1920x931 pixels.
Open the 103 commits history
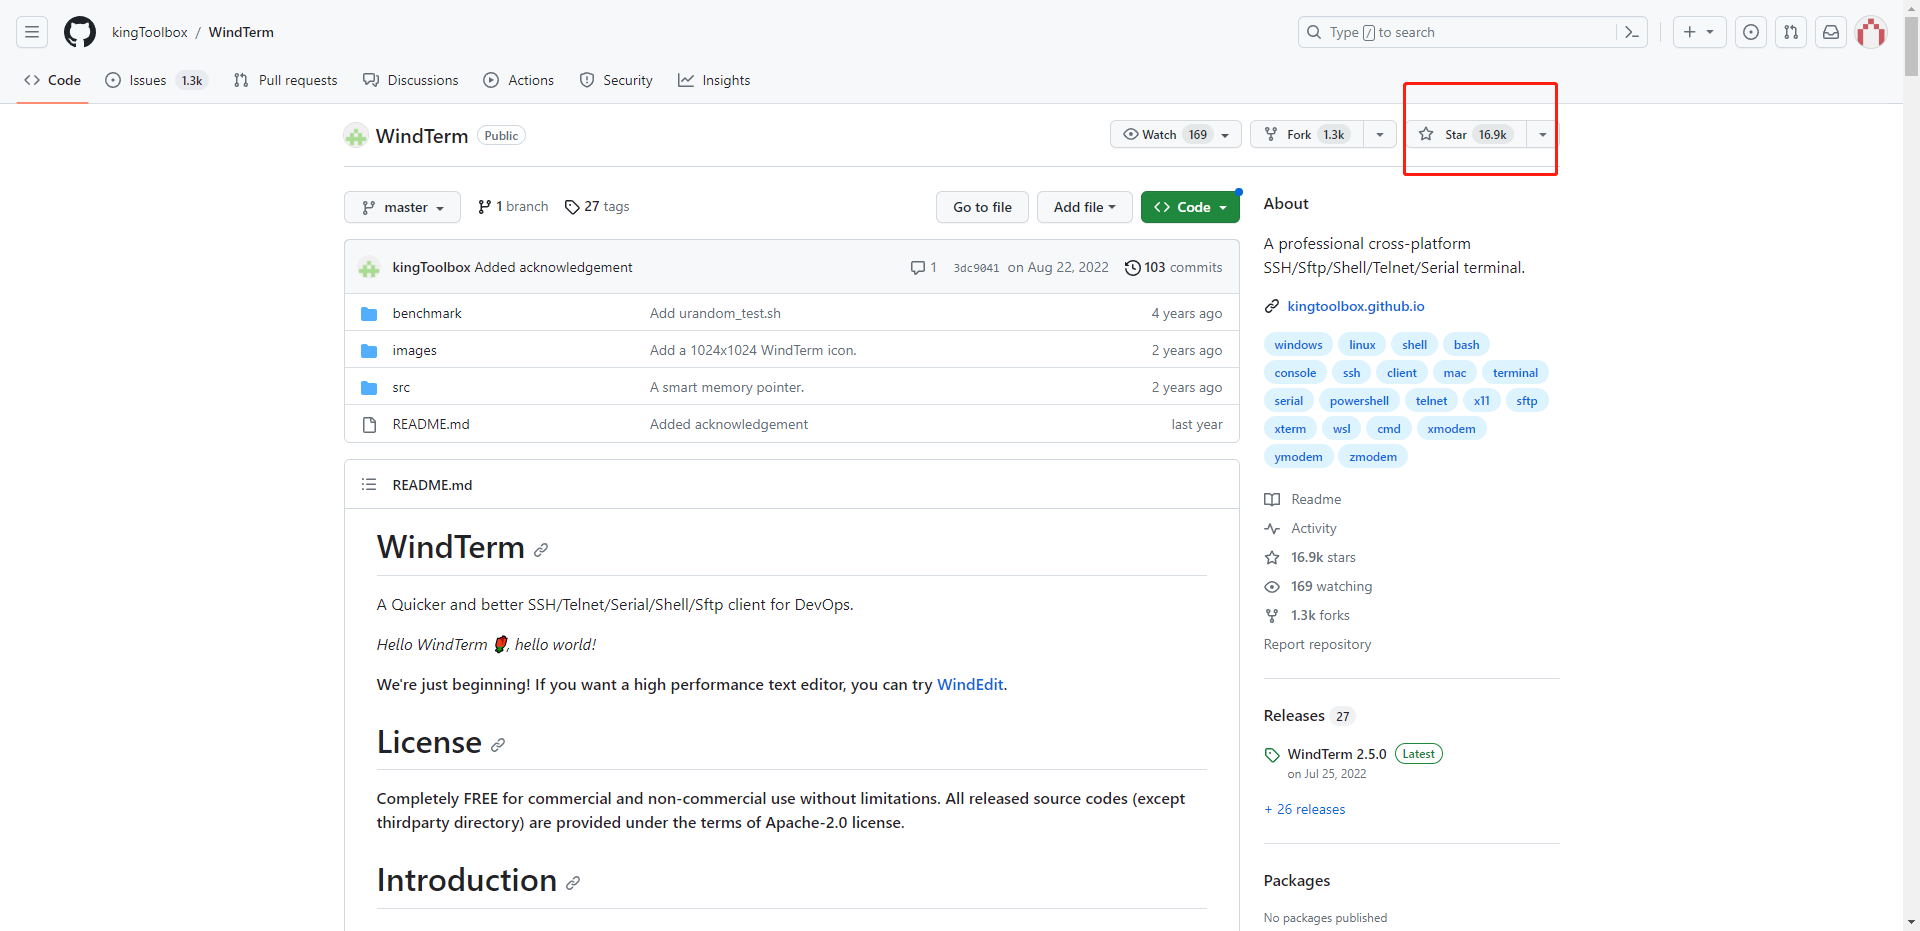click(x=1173, y=267)
